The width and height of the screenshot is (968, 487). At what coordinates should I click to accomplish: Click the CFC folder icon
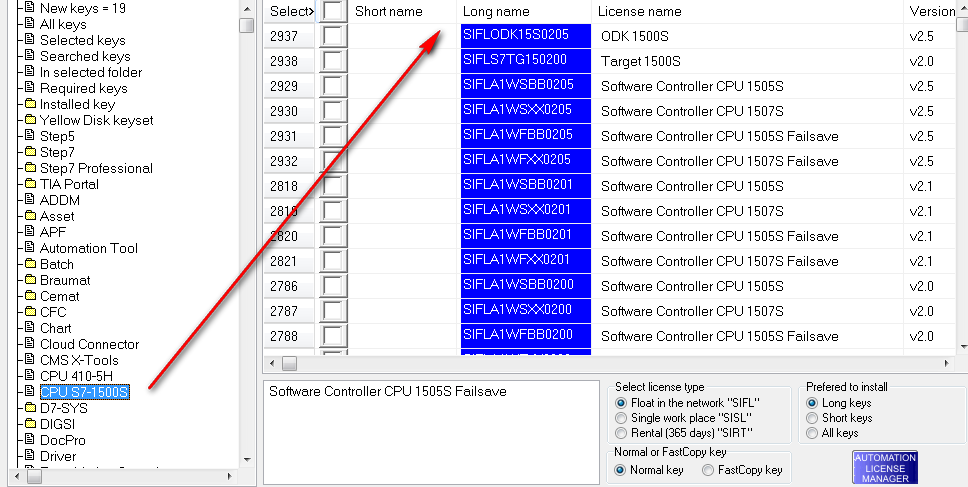(x=30, y=312)
